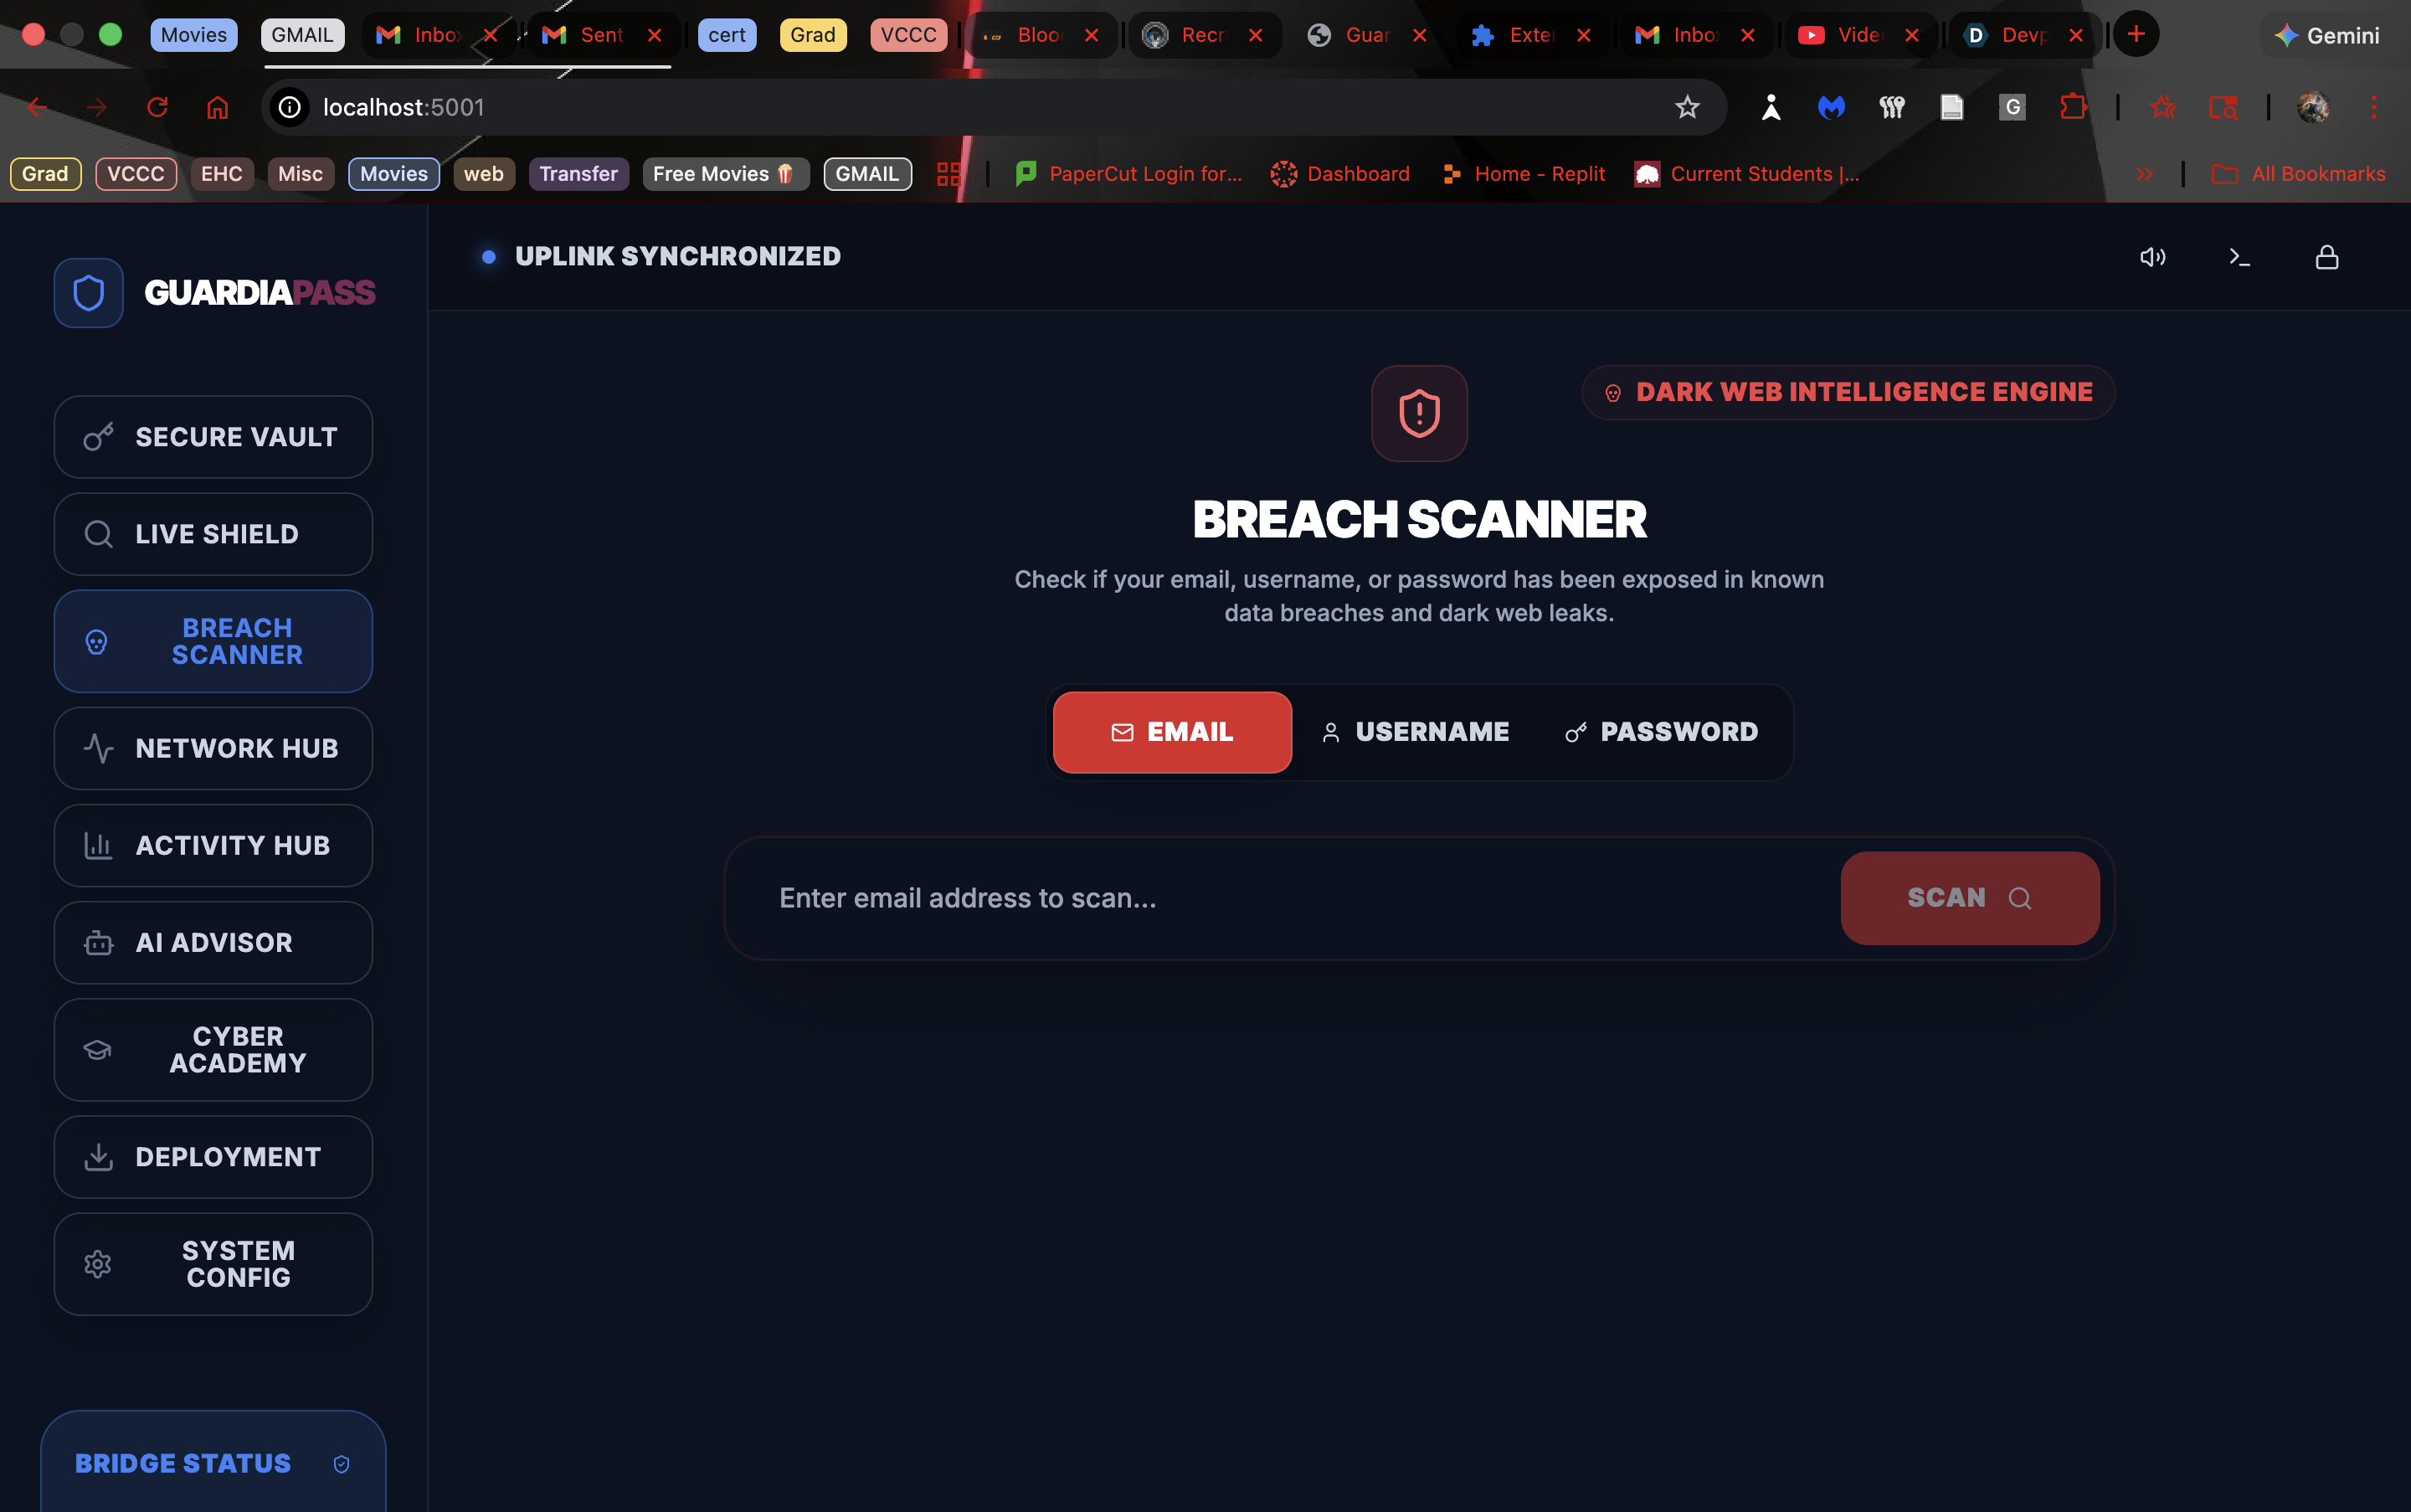Open AI Advisor from sidebar

(213, 942)
